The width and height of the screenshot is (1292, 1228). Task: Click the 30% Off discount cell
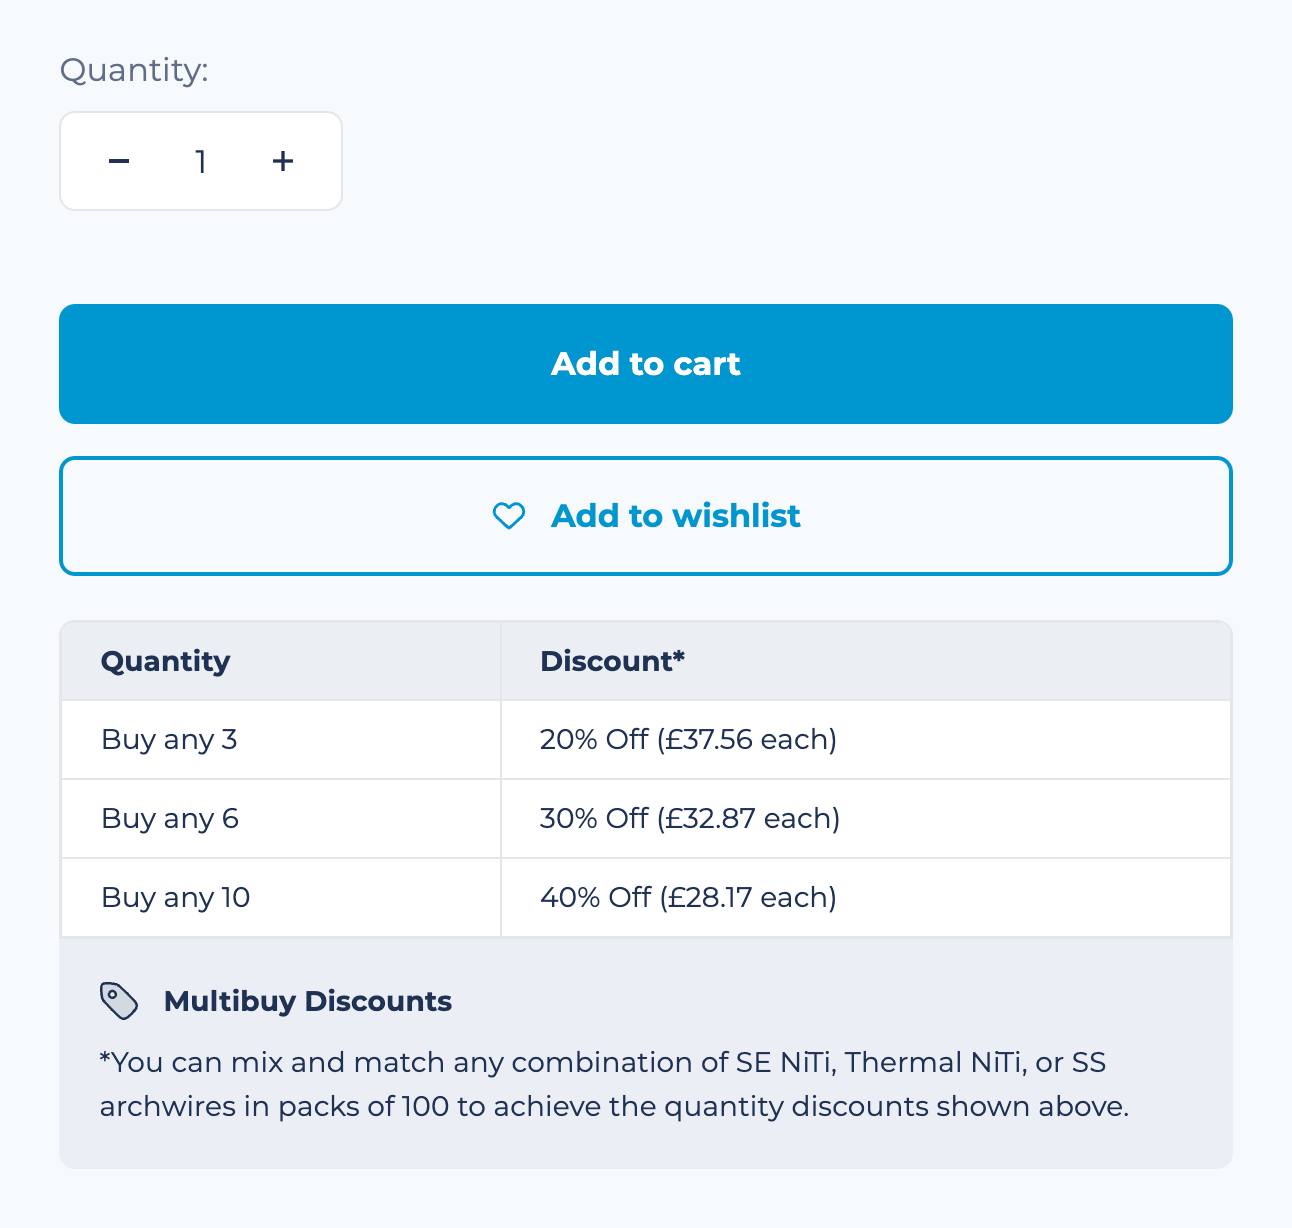tap(689, 818)
